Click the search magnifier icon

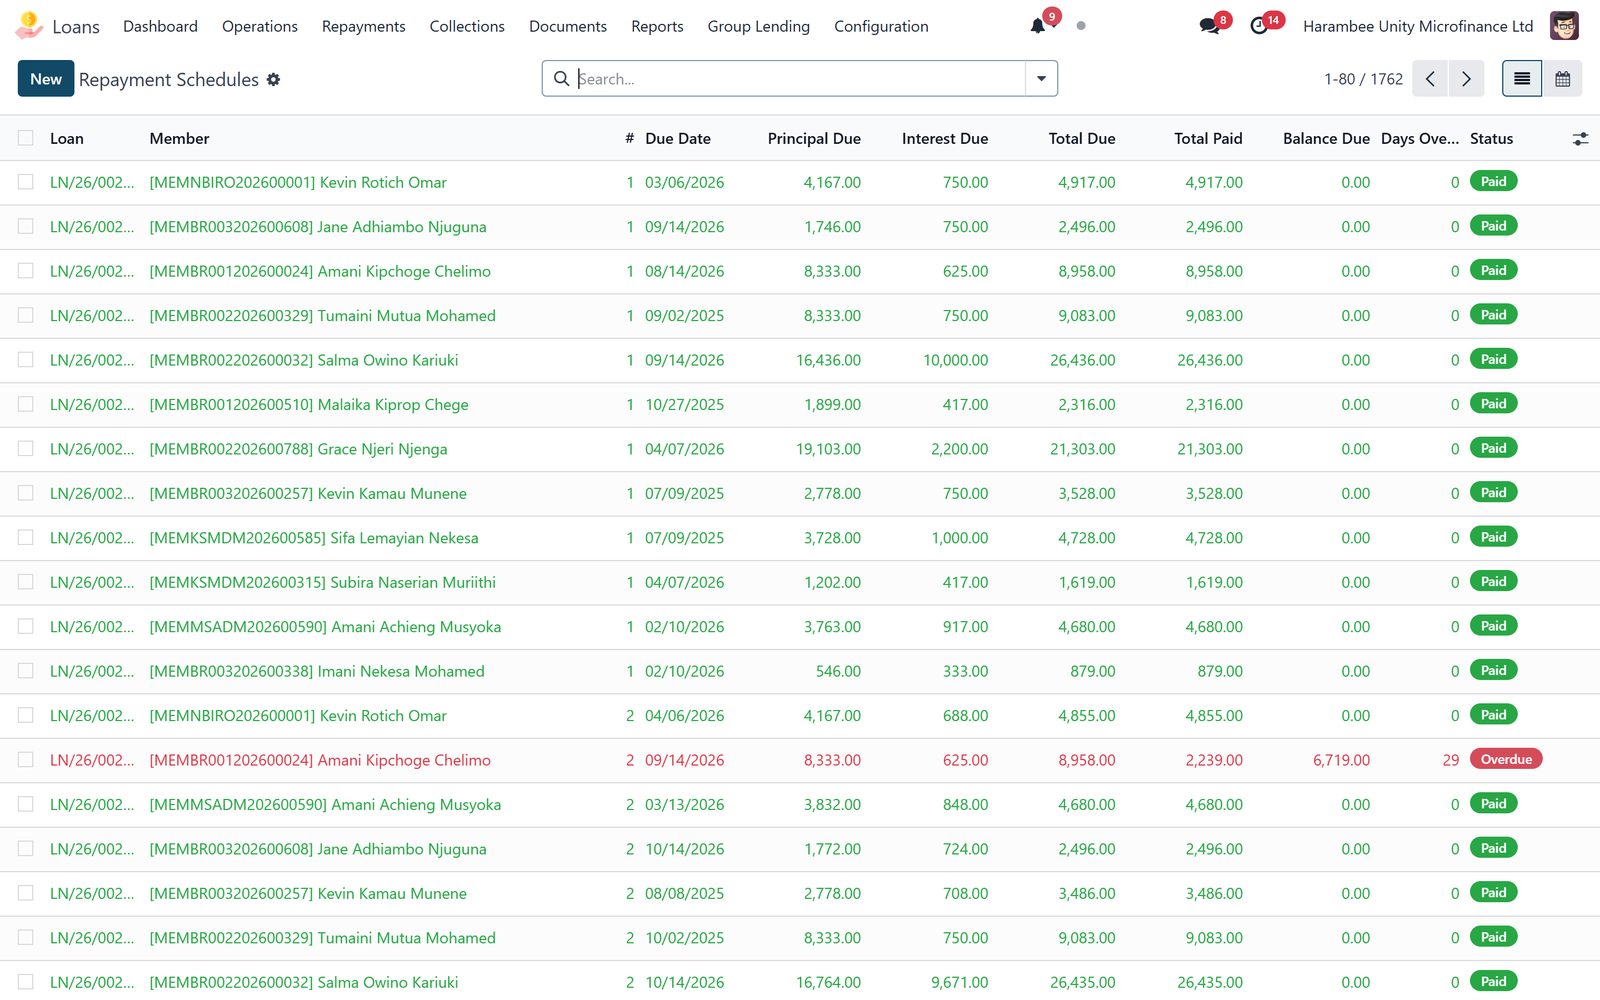pyautogui.click(x=562, y=79)
